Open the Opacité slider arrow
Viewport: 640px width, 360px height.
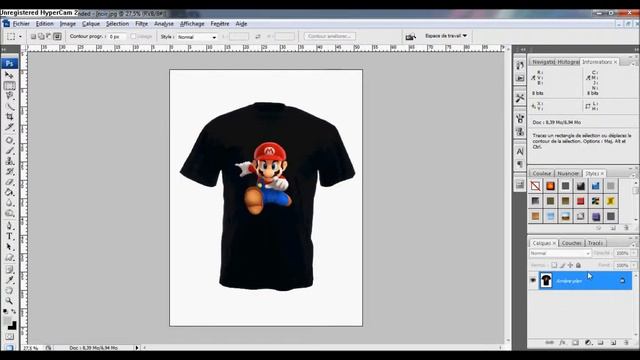tap(633, 253)
